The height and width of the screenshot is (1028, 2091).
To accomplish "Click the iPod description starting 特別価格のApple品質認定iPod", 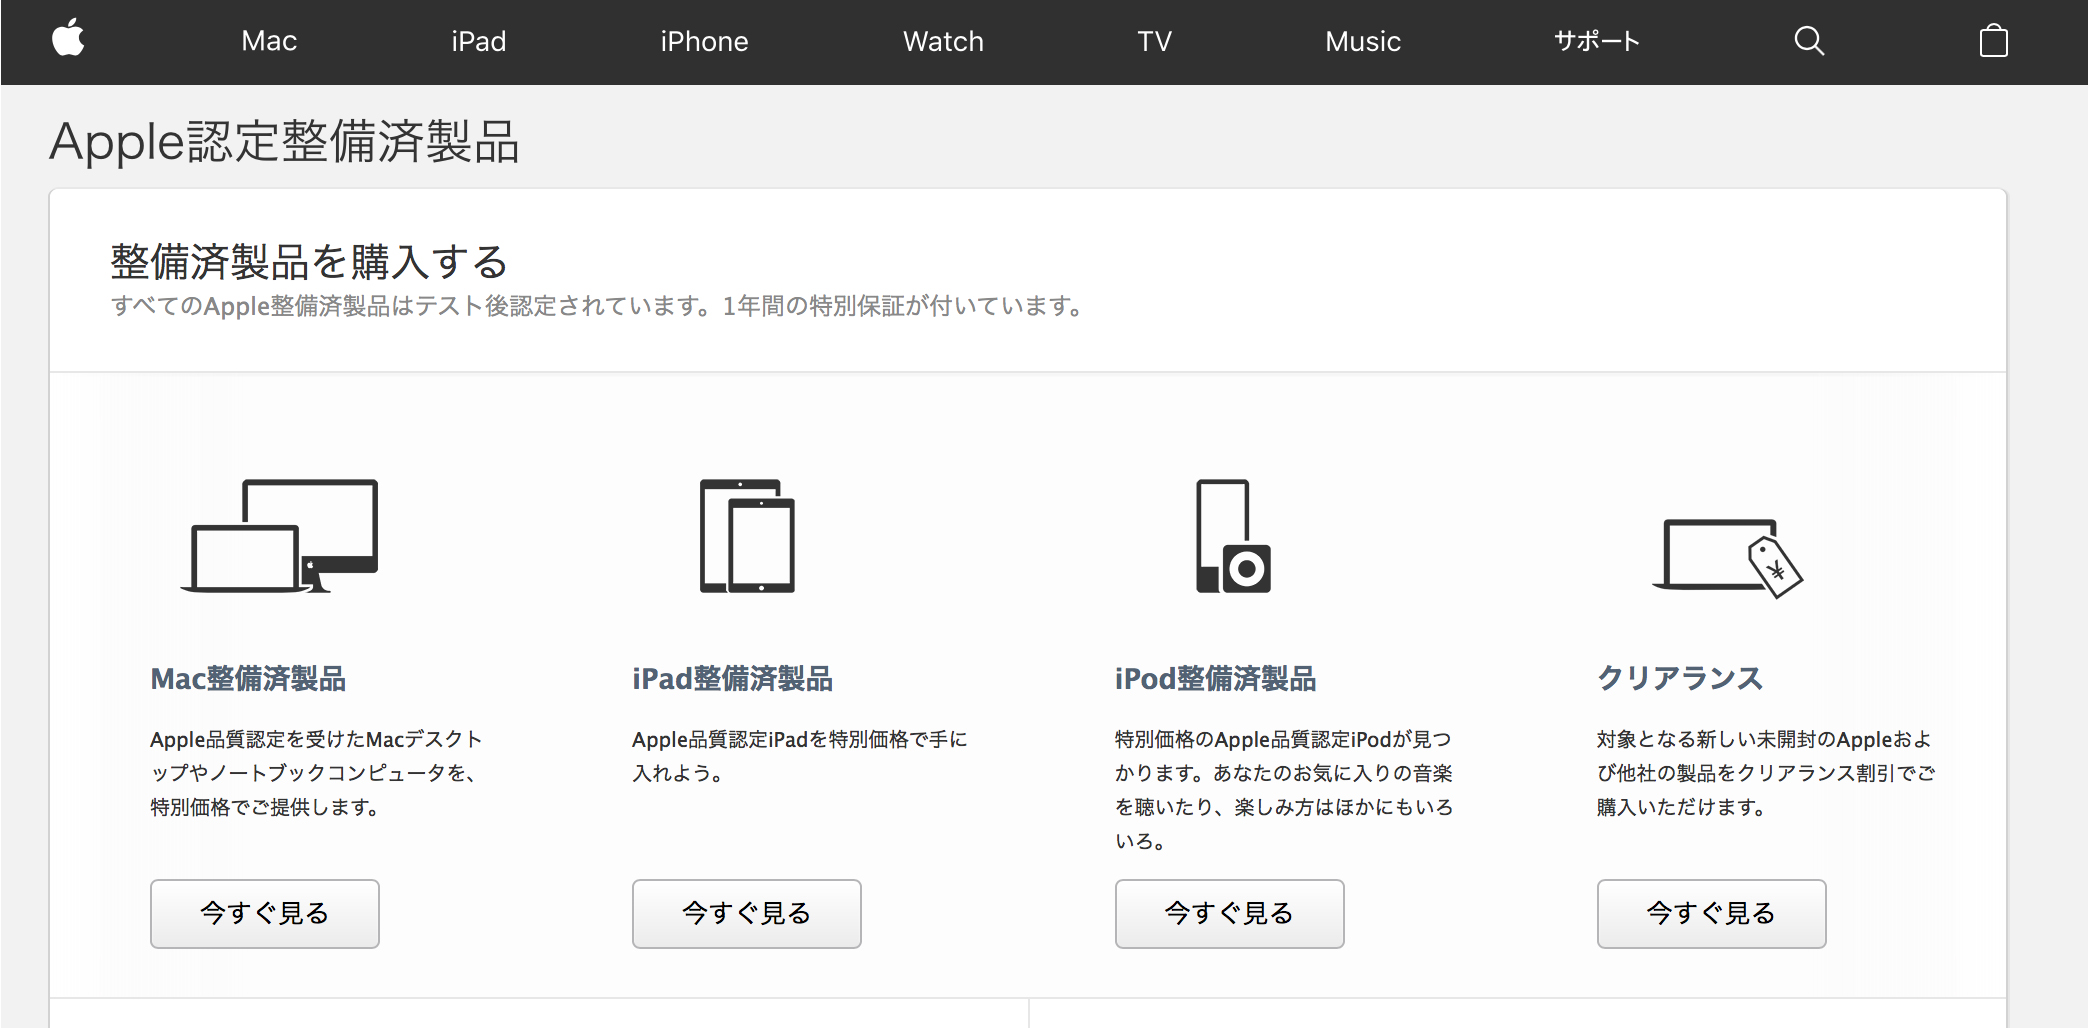I will pyautogui.click(x=1284, y=790).
